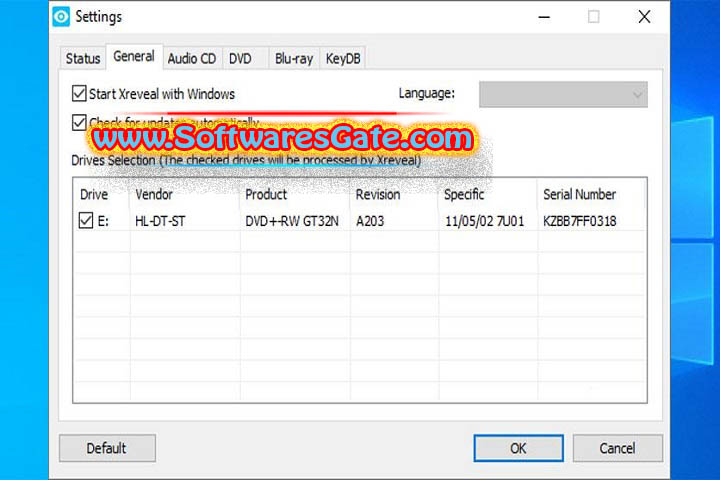The height and width of the screenshot is (480, 720).
Task: Go to the KeyDB tab
Action: point(343,59)
